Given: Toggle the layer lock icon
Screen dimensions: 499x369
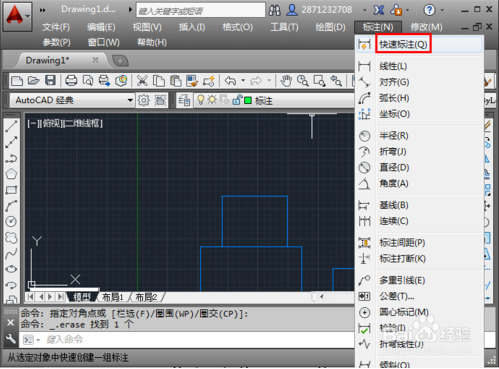Looking at the screenshot, I should [x=237, y=100].
